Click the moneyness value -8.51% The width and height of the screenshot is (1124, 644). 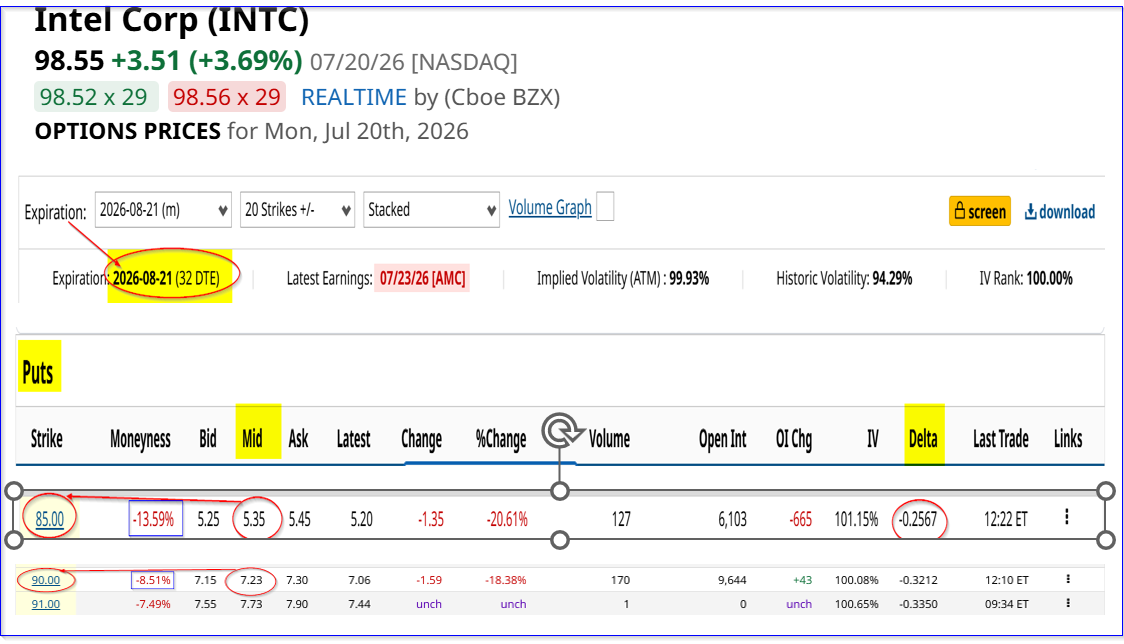(x=153, y=580)
